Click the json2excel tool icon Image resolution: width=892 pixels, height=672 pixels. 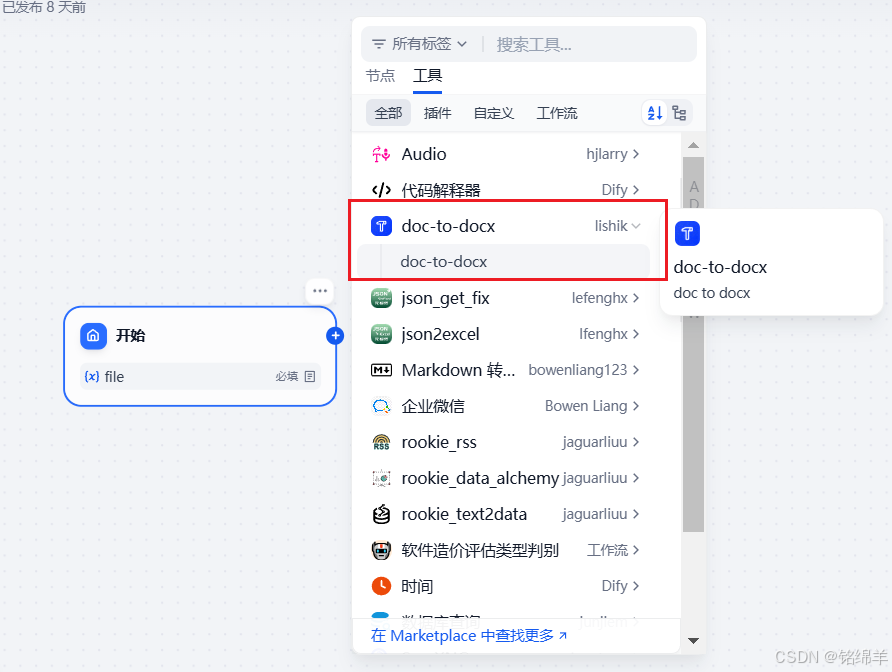tap(380, 334)
